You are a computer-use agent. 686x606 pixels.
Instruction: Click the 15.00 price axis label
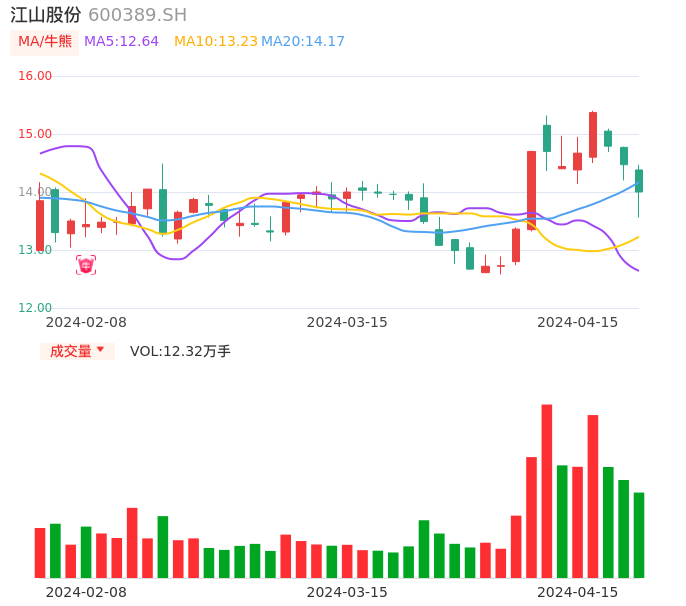point(35,134)
